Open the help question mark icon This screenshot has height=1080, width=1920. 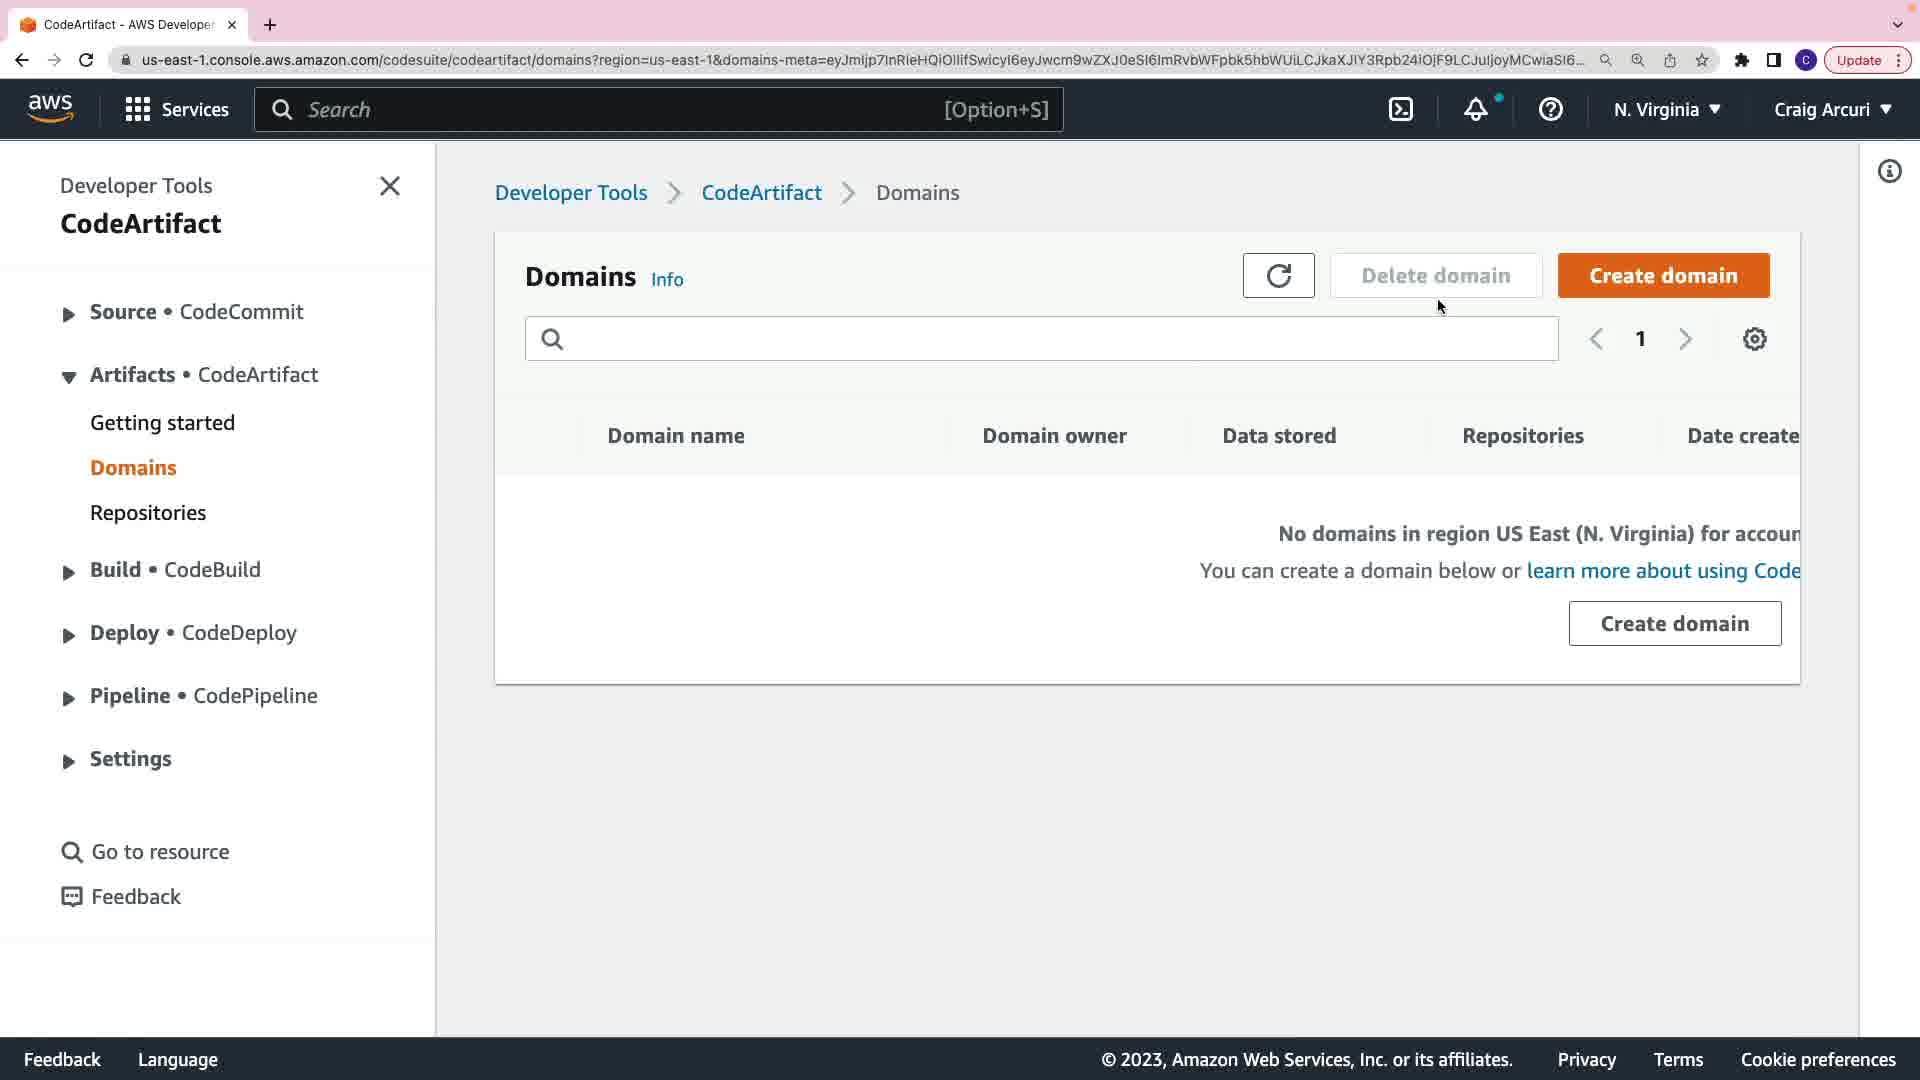click(x=1550, y=110)
